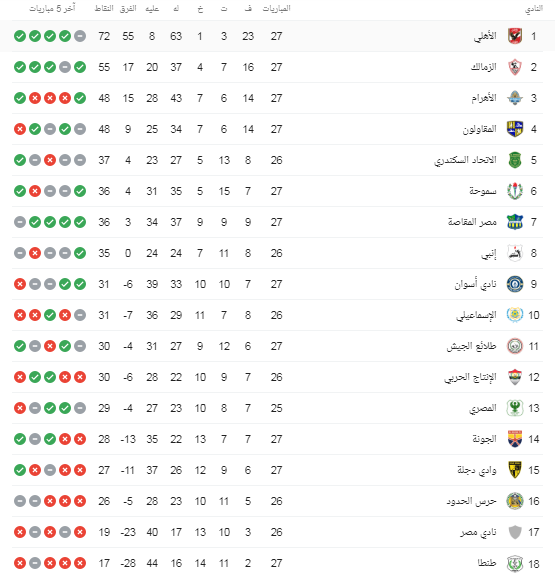Select the النقاط column header
Image resolution: width=555 pixels, height=577 pixels.
(104, 8)
